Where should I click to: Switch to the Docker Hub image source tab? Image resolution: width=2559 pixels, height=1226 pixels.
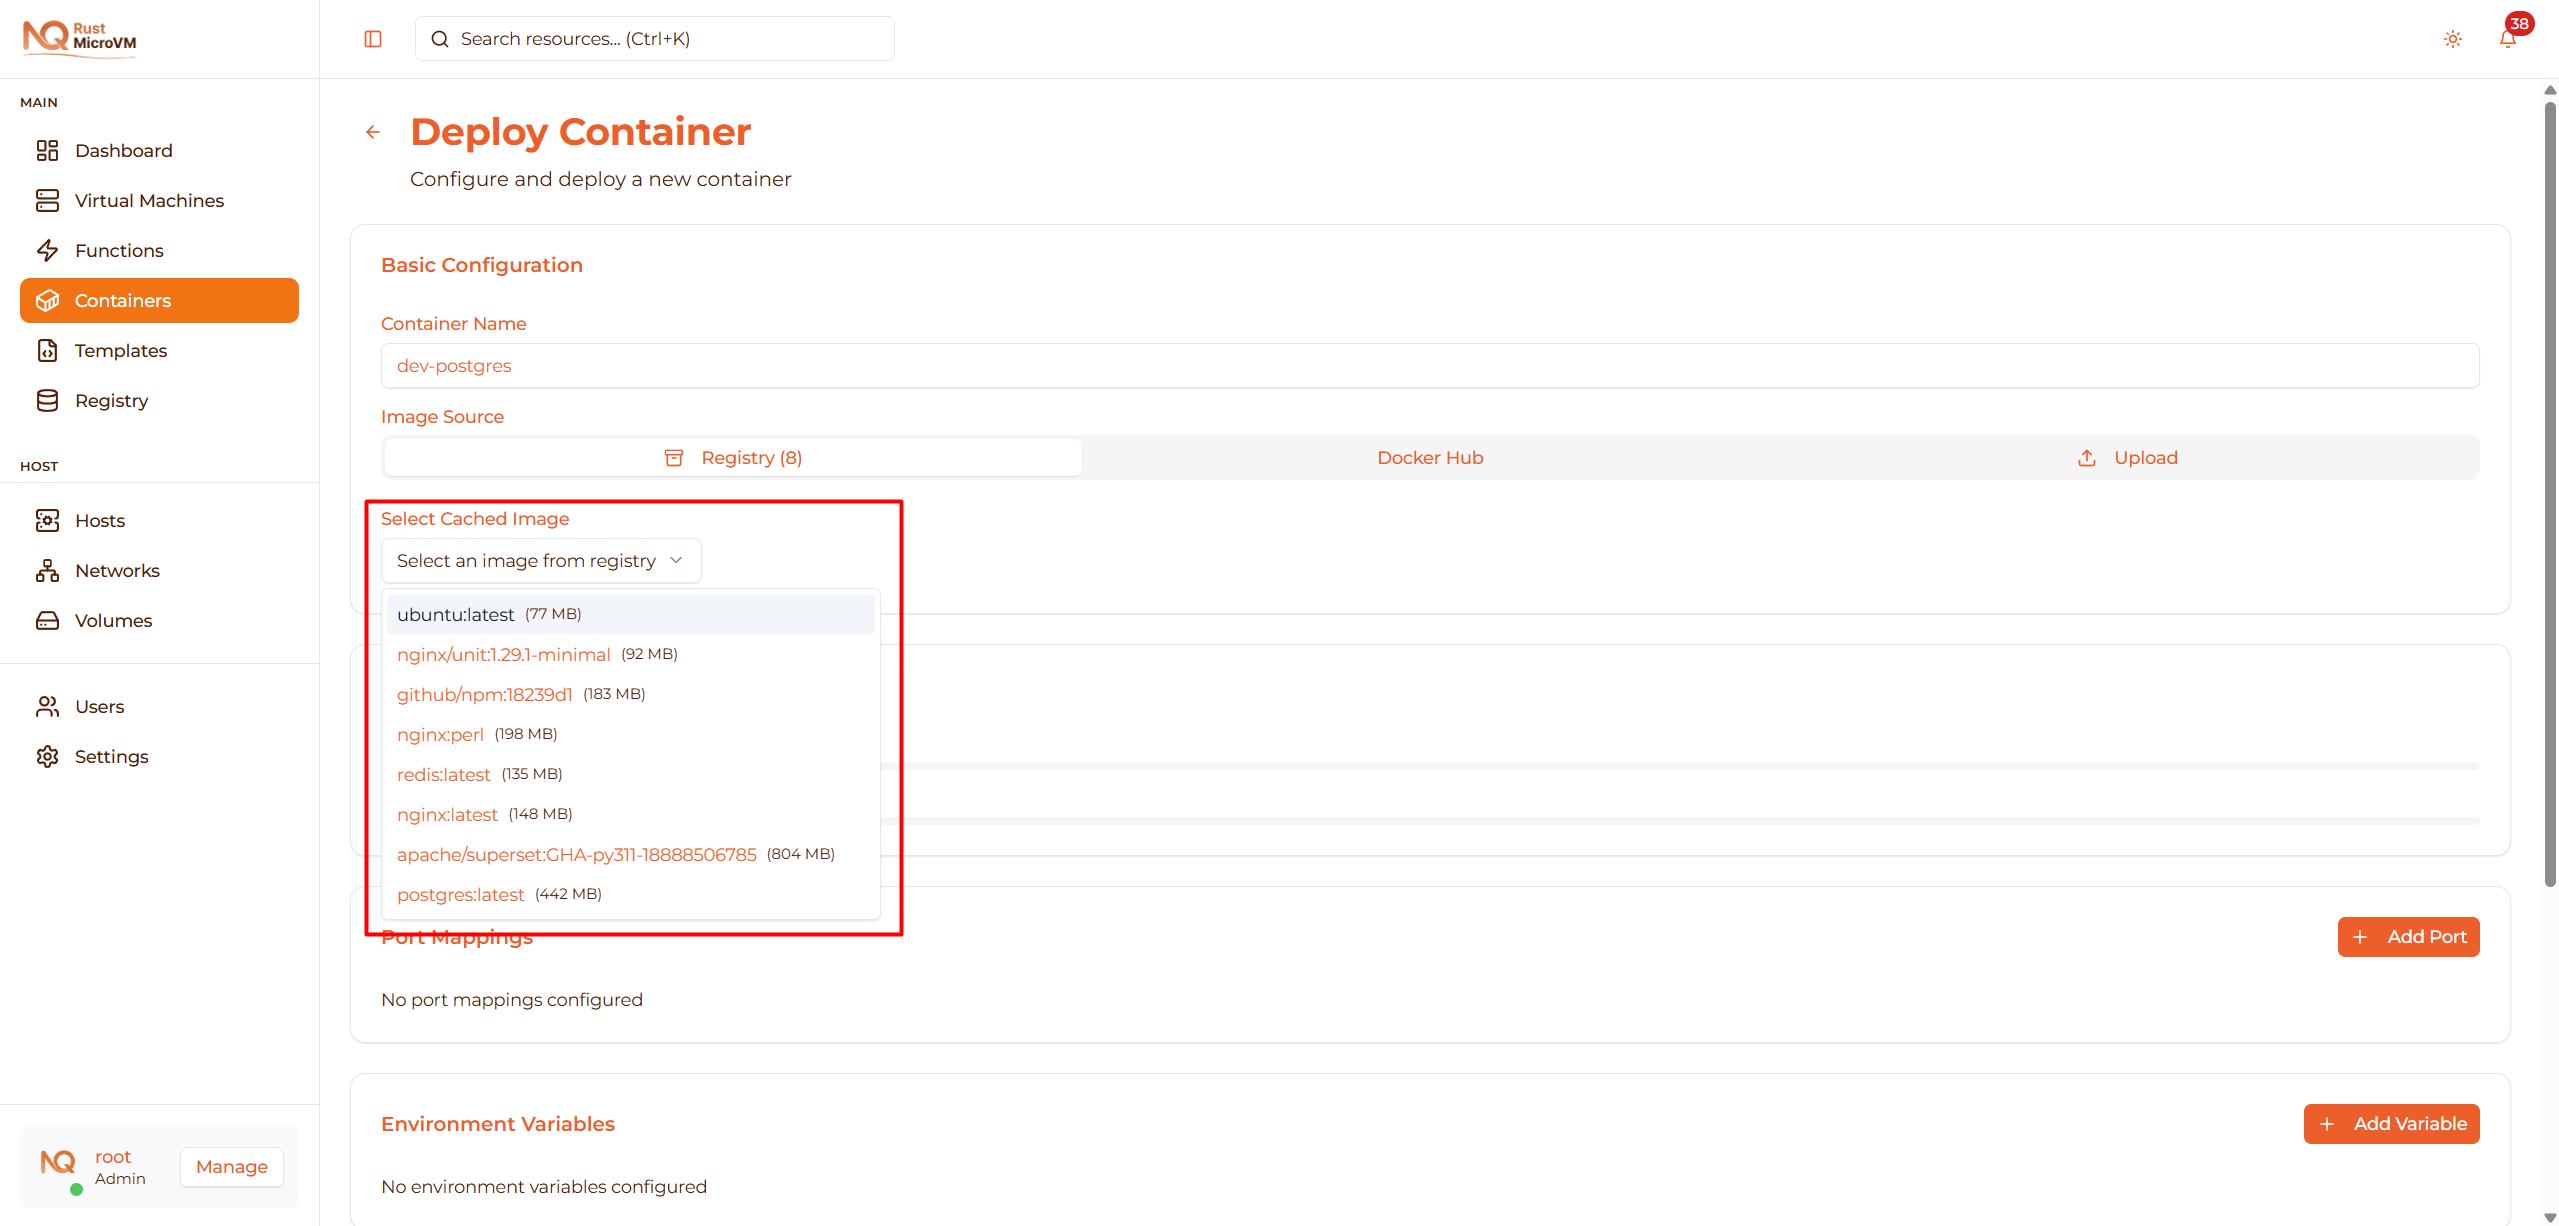1429,457
